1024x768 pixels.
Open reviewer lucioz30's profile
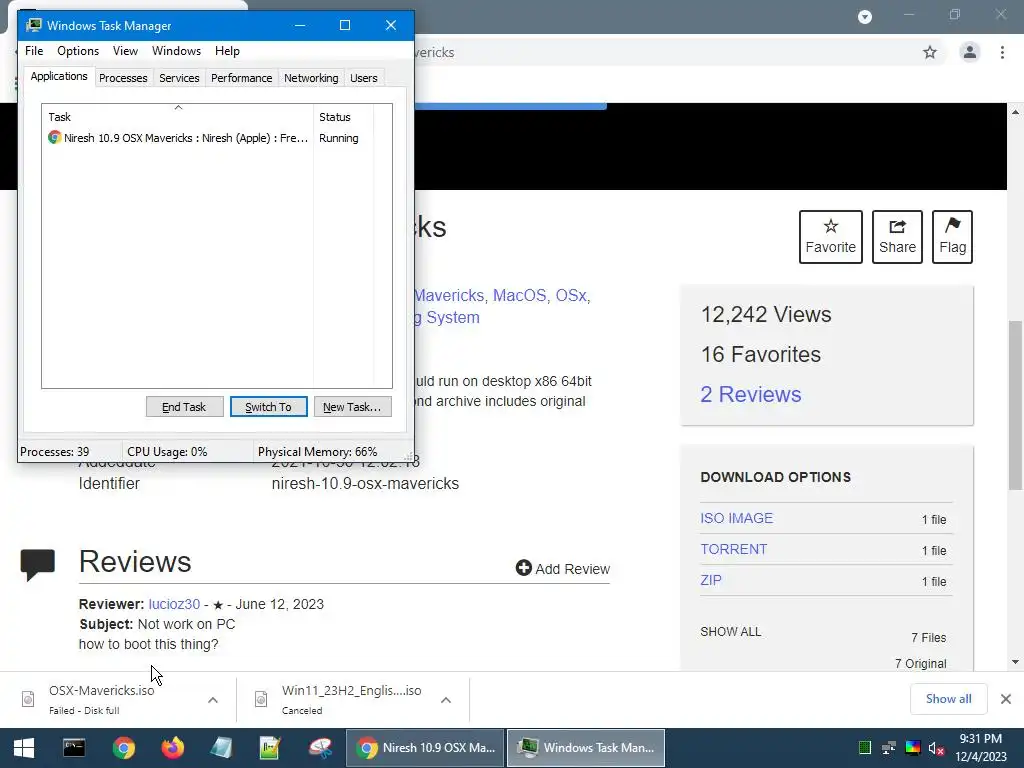click(x=174, y=604)
